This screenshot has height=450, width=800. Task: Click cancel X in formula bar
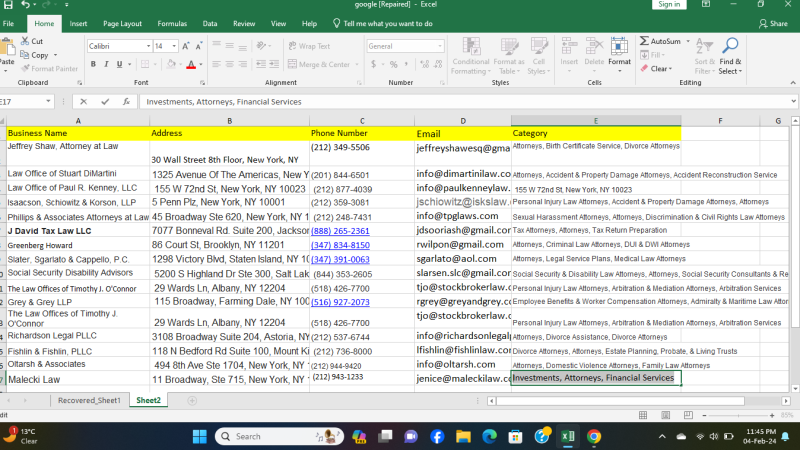(83, 102)
